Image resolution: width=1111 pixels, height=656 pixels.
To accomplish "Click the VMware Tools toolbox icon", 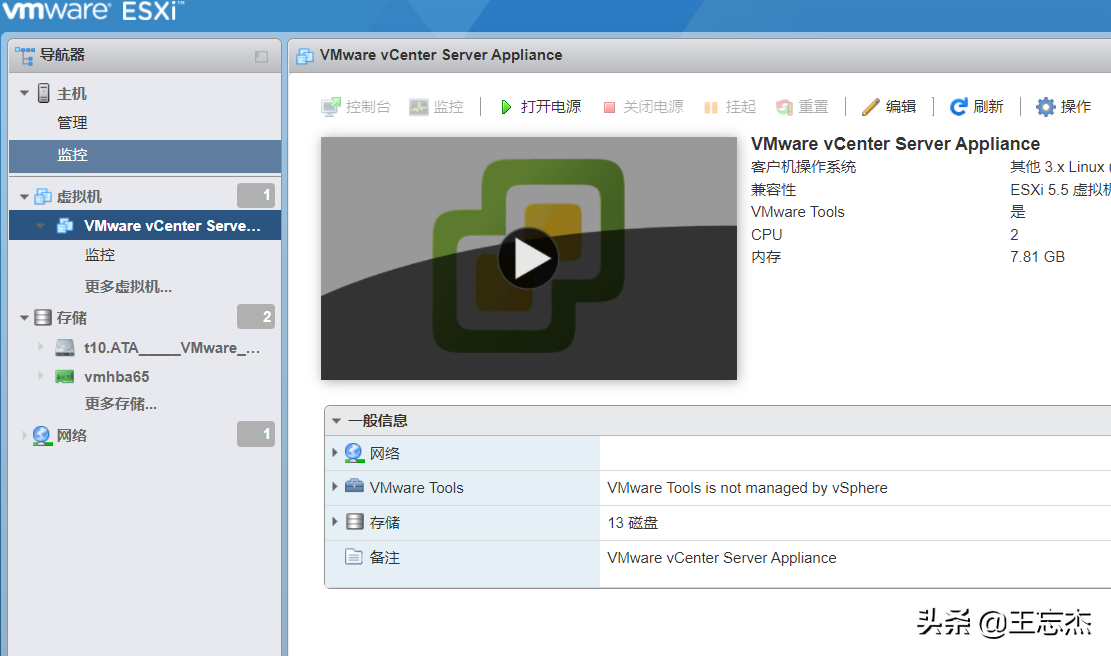I will click(x=354, y=486).
